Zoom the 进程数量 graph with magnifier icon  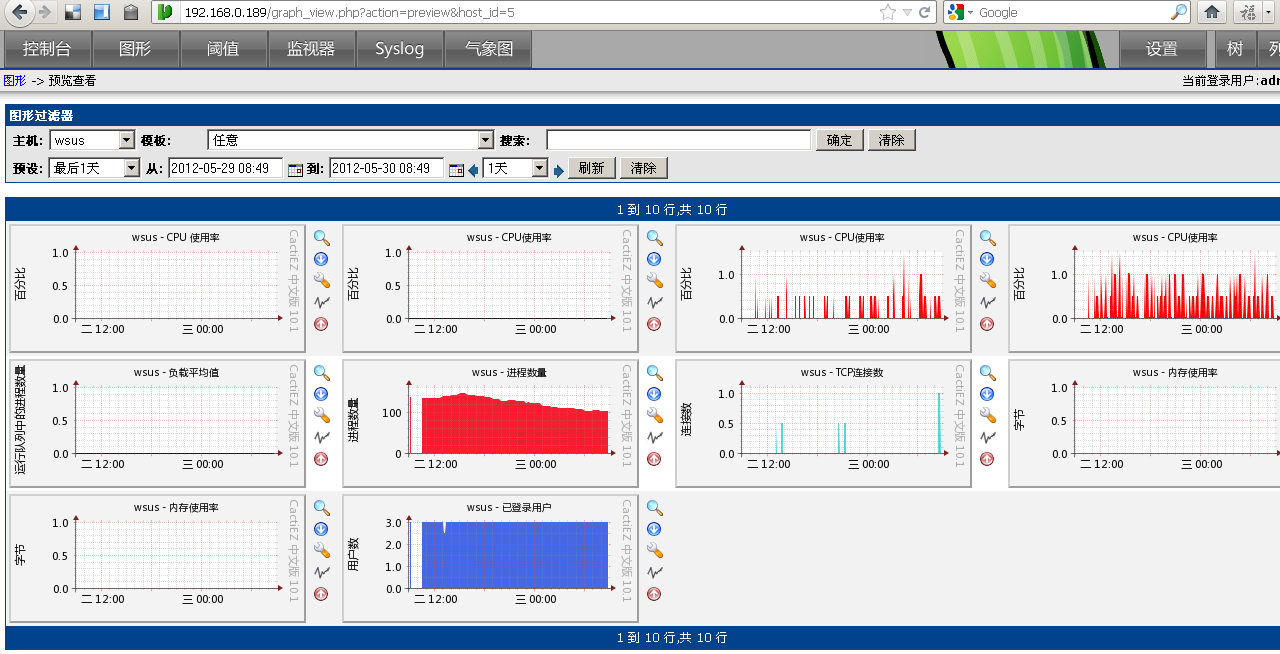coord(654,373)
